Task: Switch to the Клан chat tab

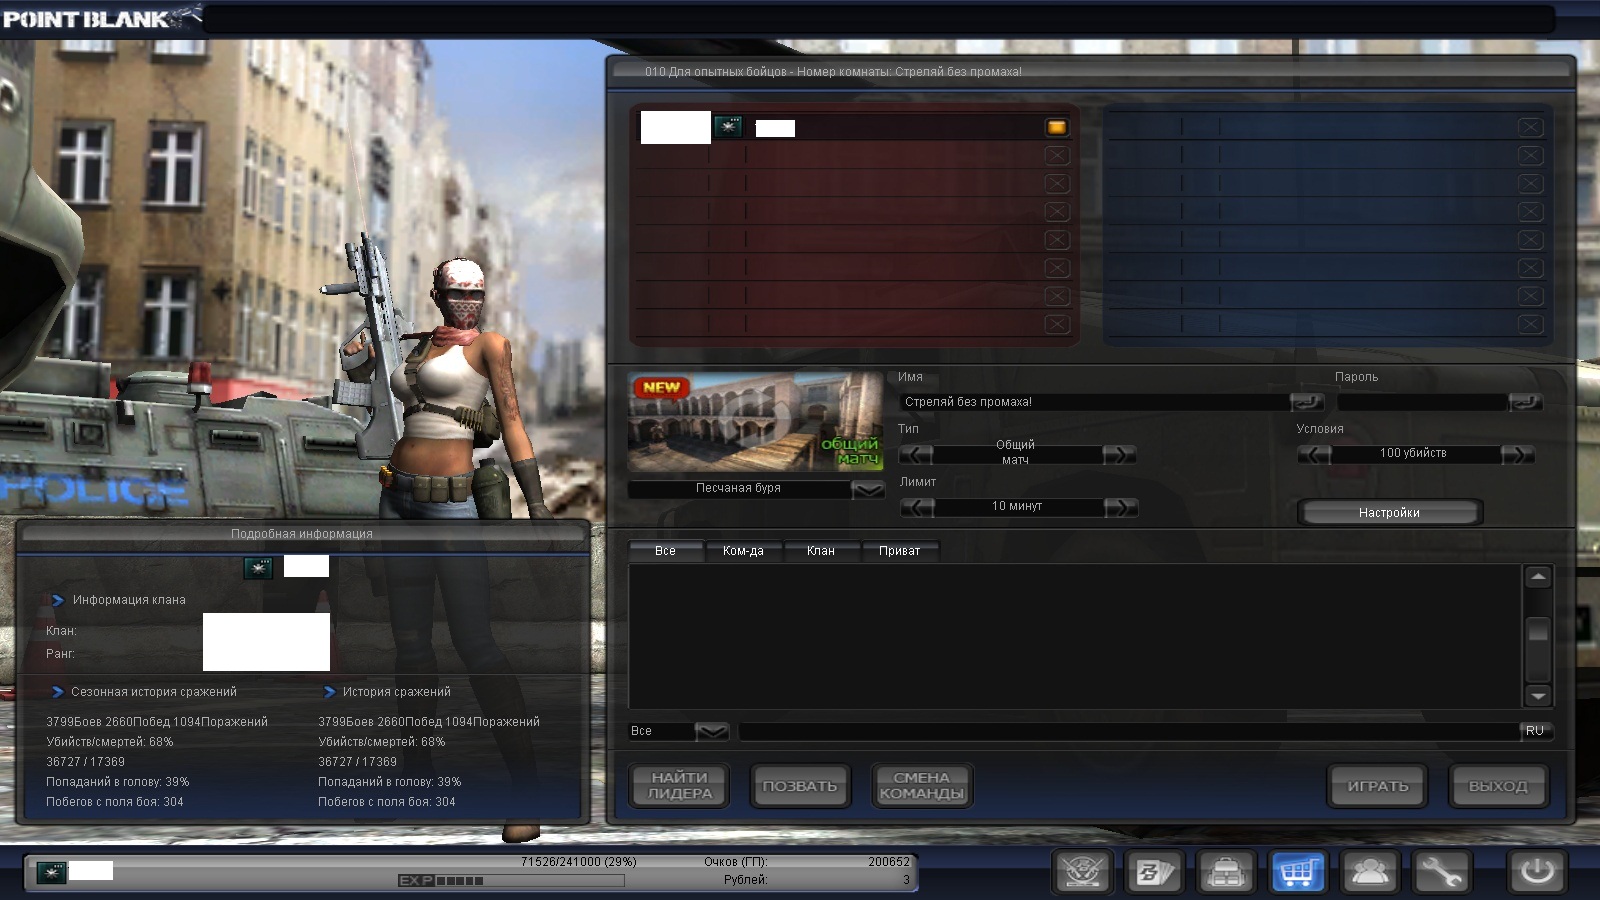Action: click(x=820, y=551)
